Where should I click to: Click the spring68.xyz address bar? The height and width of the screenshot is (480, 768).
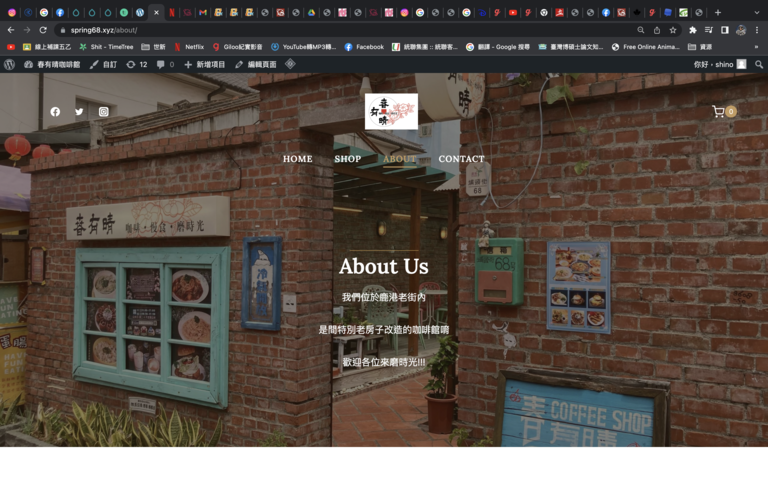(x=300, y=30)
